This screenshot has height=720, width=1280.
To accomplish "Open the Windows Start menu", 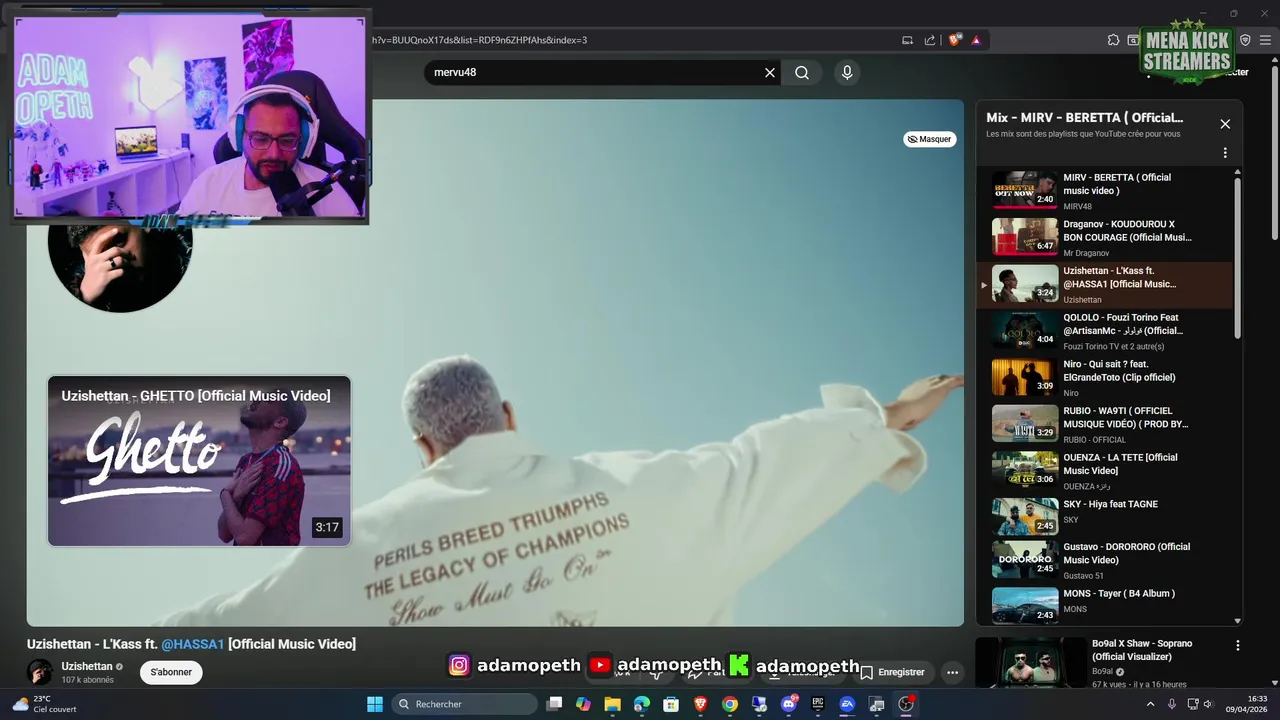I will tap(375, 704).
